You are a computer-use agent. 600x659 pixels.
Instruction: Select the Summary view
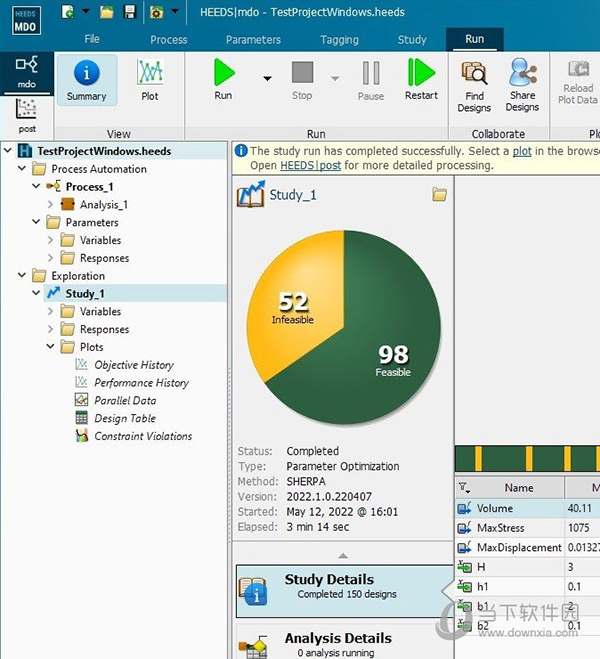[x=87, y=80]
